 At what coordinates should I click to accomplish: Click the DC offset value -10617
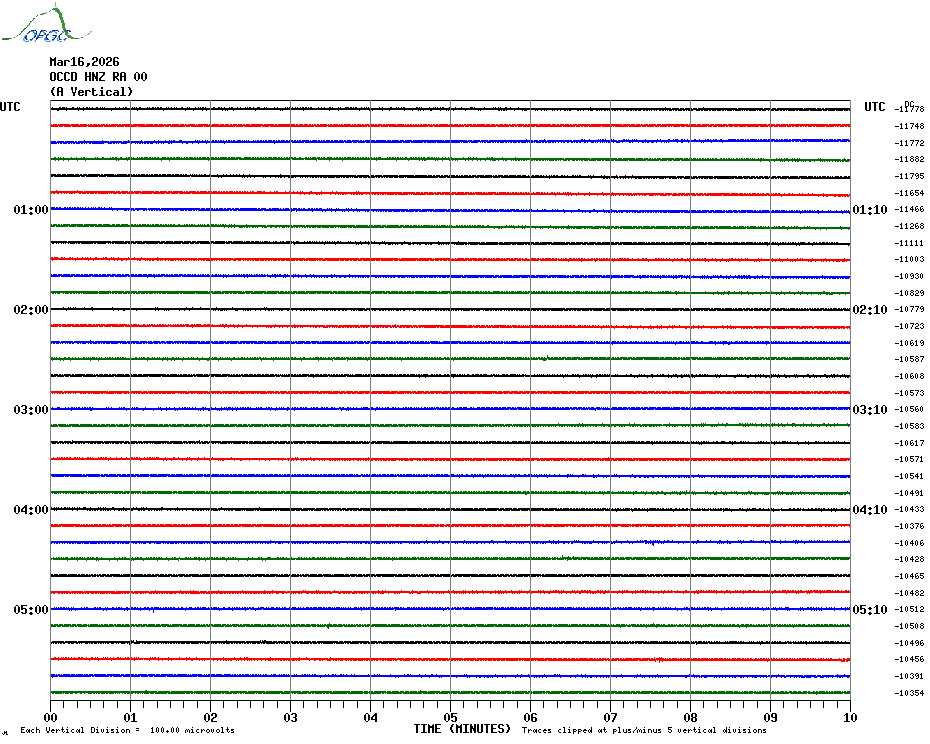point(910,443)
